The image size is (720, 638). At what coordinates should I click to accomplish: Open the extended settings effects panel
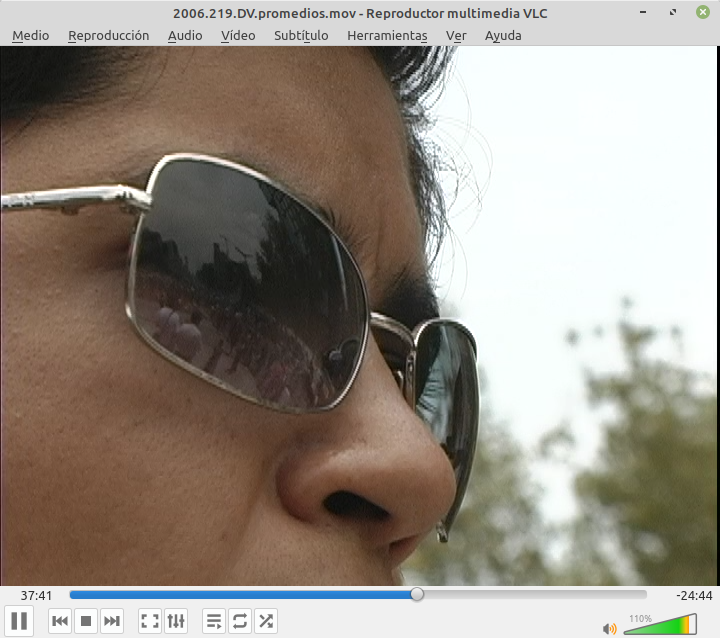point(176,621)
